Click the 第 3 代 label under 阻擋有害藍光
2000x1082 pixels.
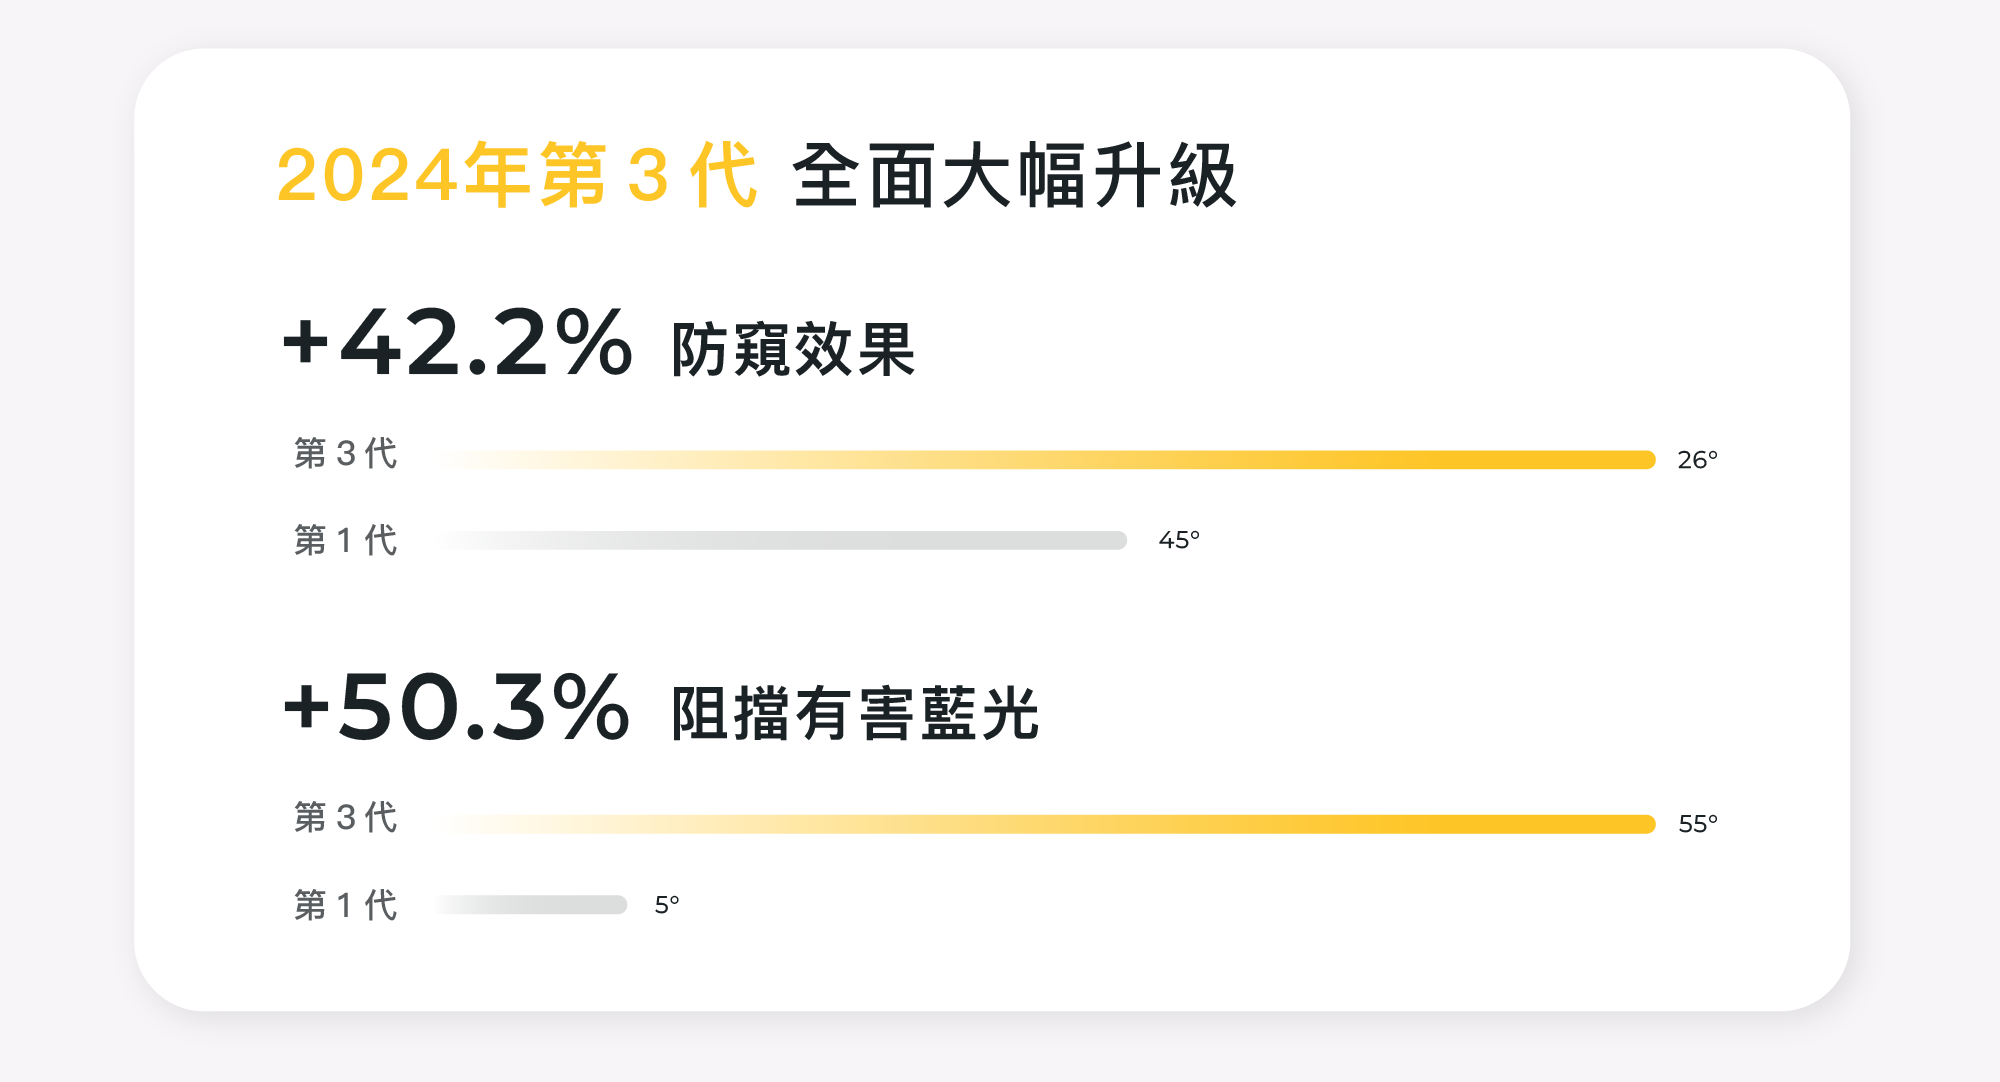345,817
